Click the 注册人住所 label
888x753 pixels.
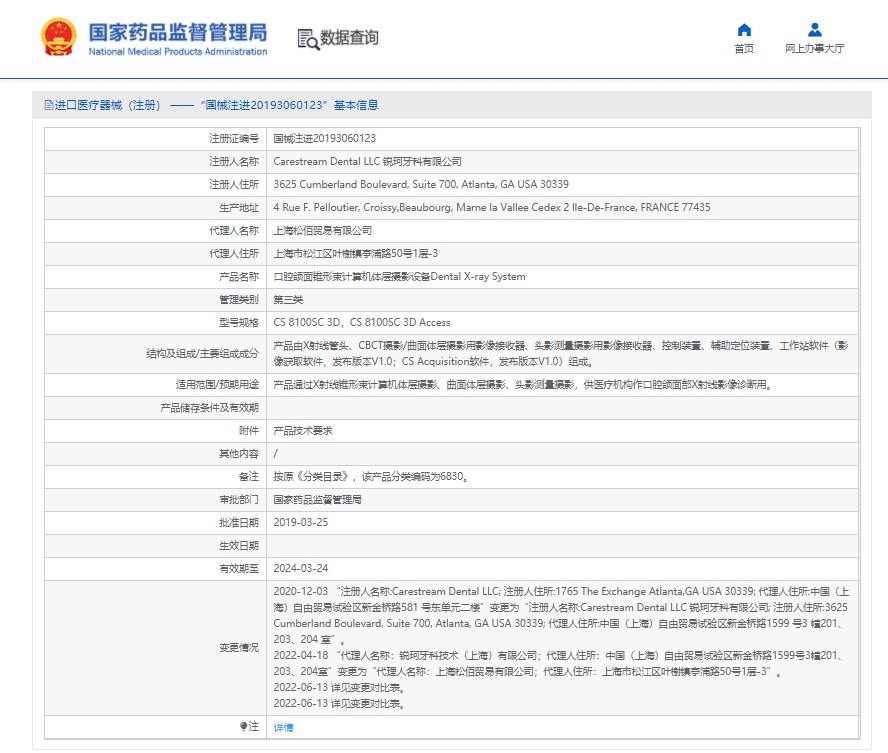234,185
